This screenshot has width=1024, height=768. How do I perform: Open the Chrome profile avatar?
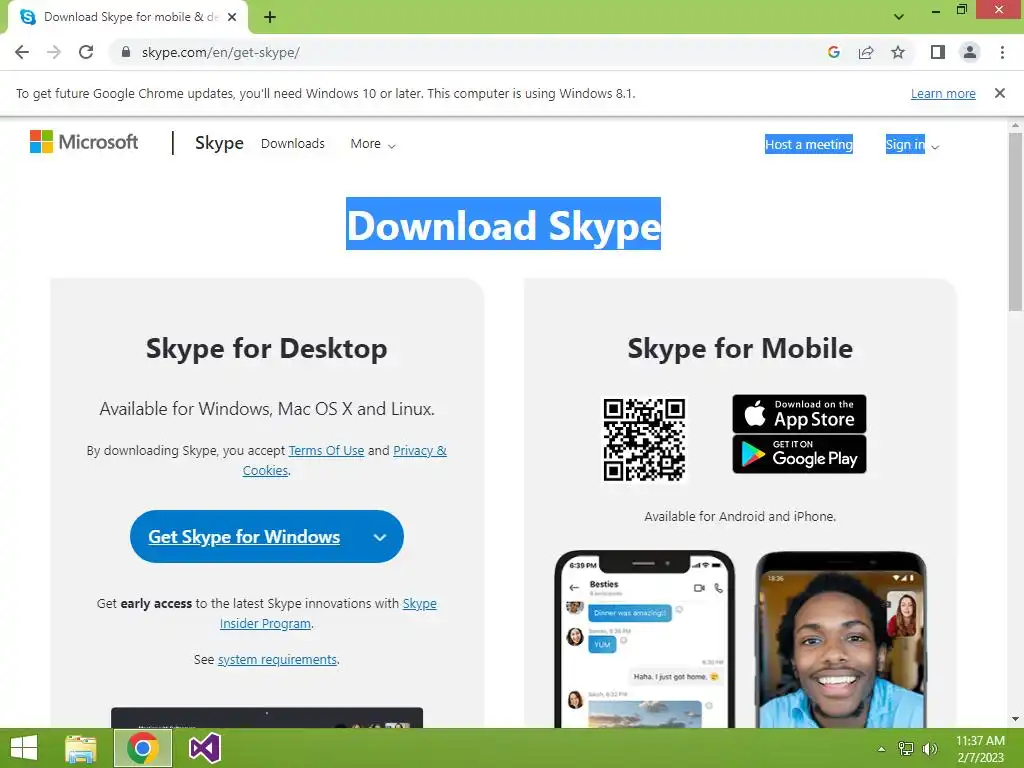pyautogui.click(x=970, y=52)
